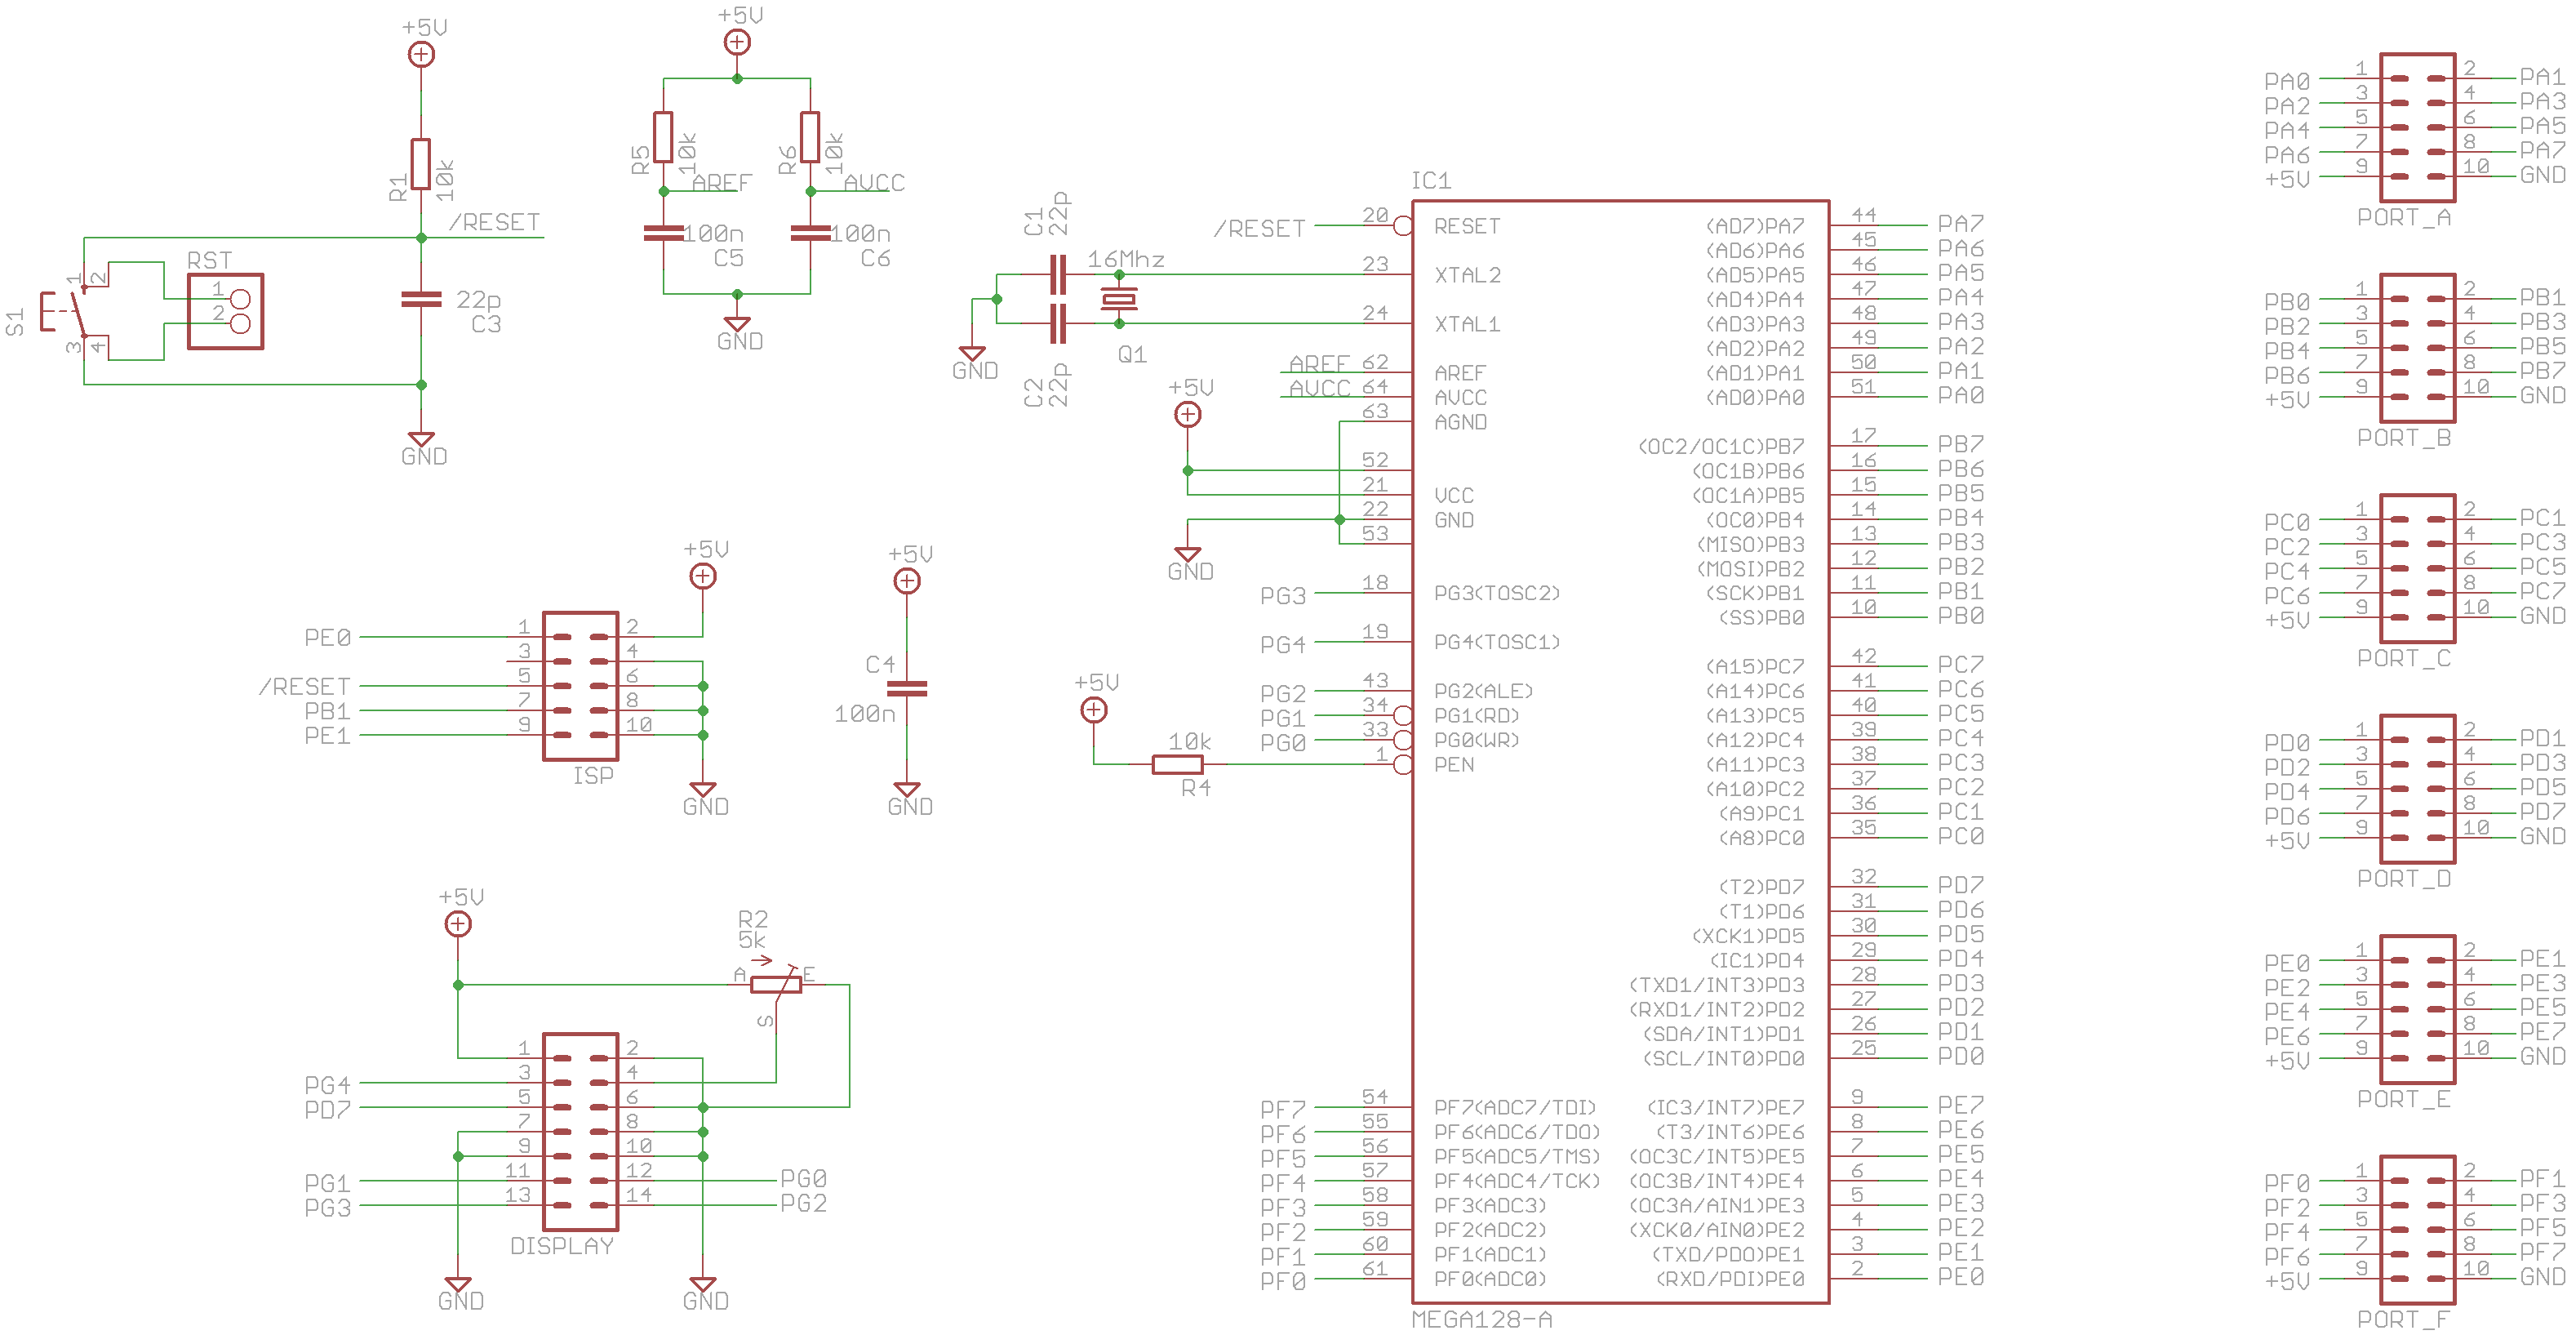Select the PORT_A pin header
Screen dimensions: 2576x1335
pos(2417,128)
